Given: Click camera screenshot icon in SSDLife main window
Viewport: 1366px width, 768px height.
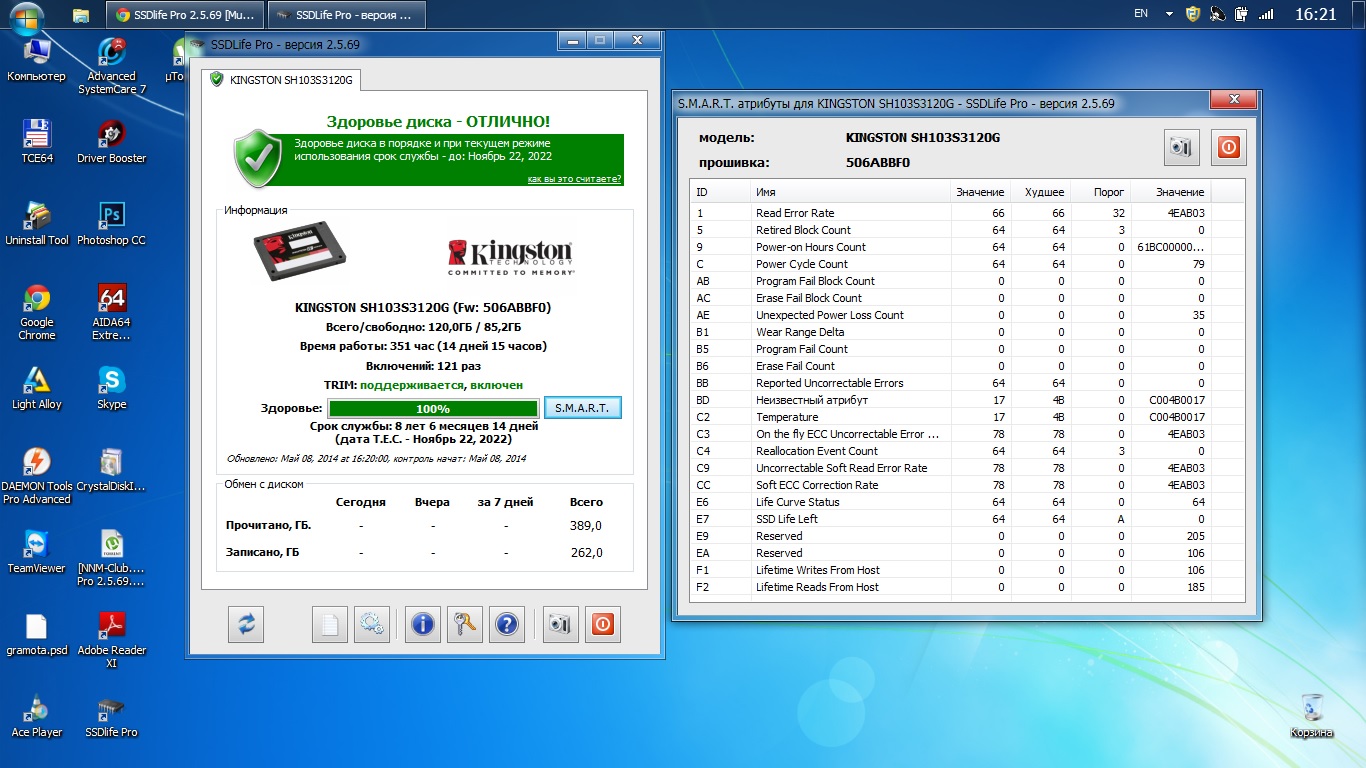Looking at the screenshot, I should (560, 625).
